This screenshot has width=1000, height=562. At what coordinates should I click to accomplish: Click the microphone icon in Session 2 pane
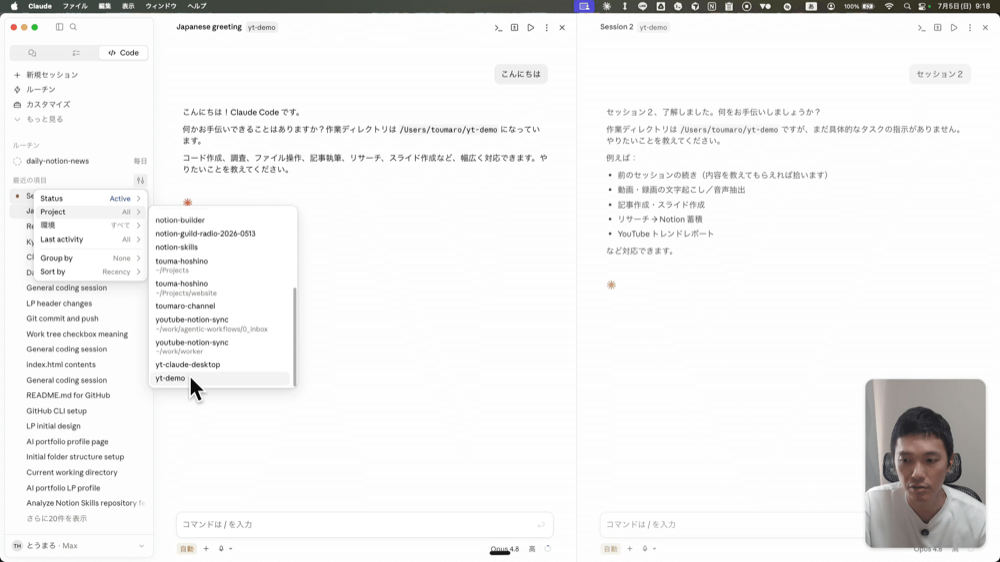(645, 549)
